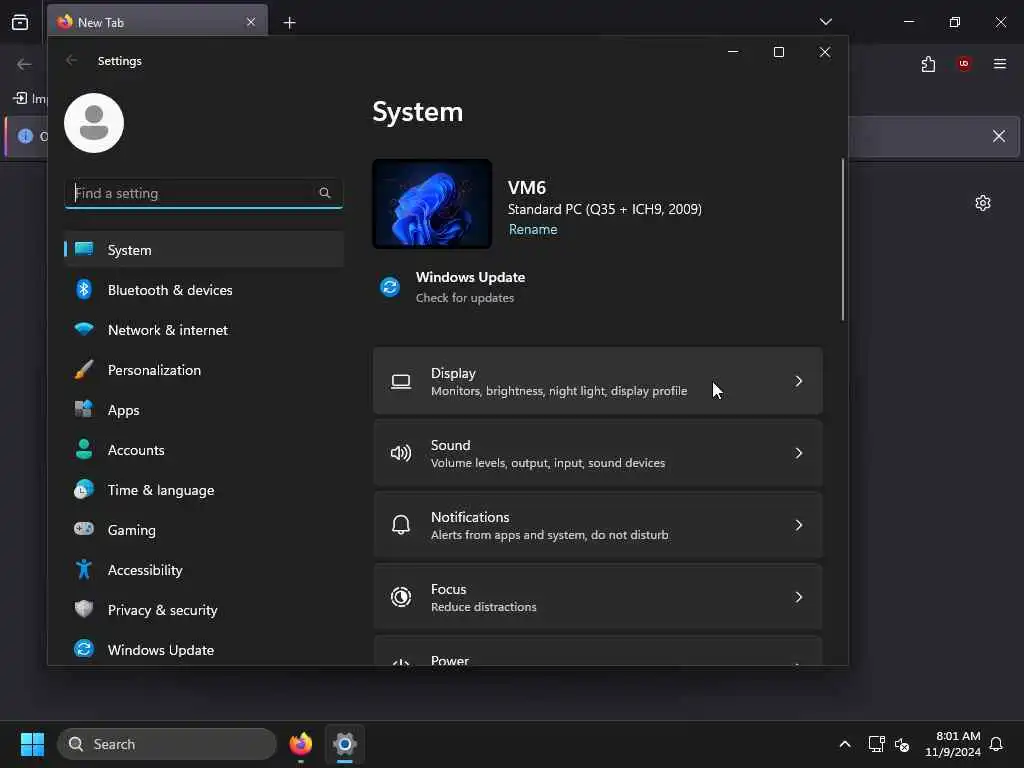1024x768 pixels.
Task: Show hidden system tray icons
Action: click(x=844, y=744)
